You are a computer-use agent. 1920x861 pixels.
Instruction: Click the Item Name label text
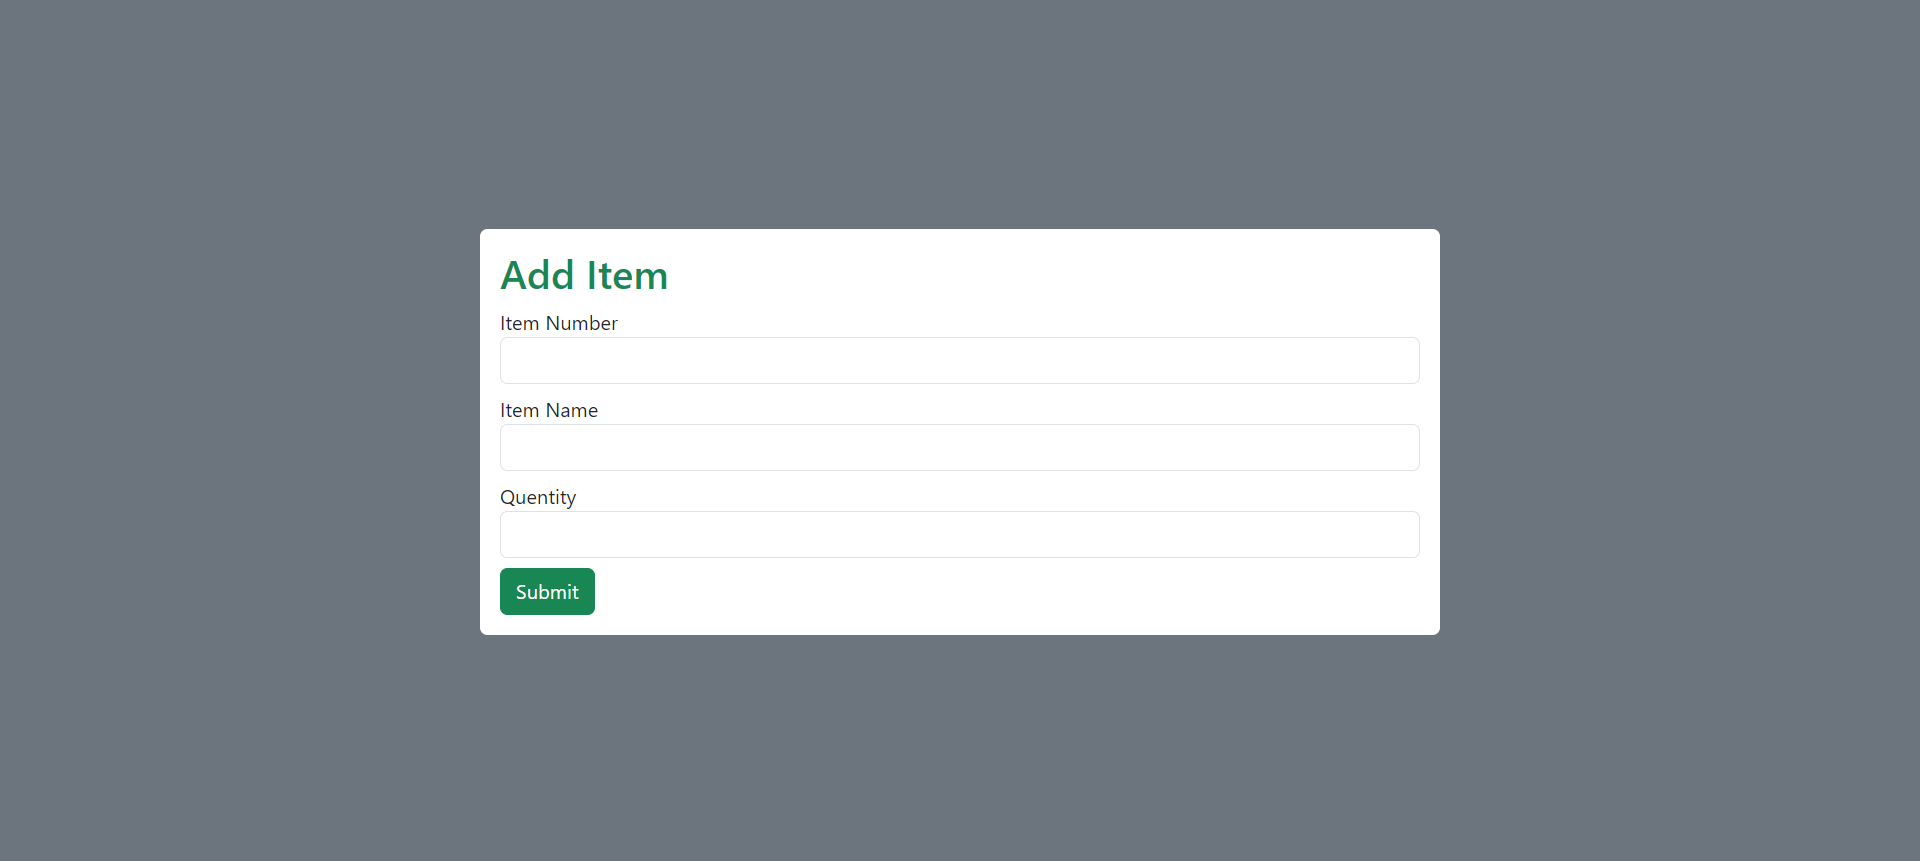tap(549, 410)
